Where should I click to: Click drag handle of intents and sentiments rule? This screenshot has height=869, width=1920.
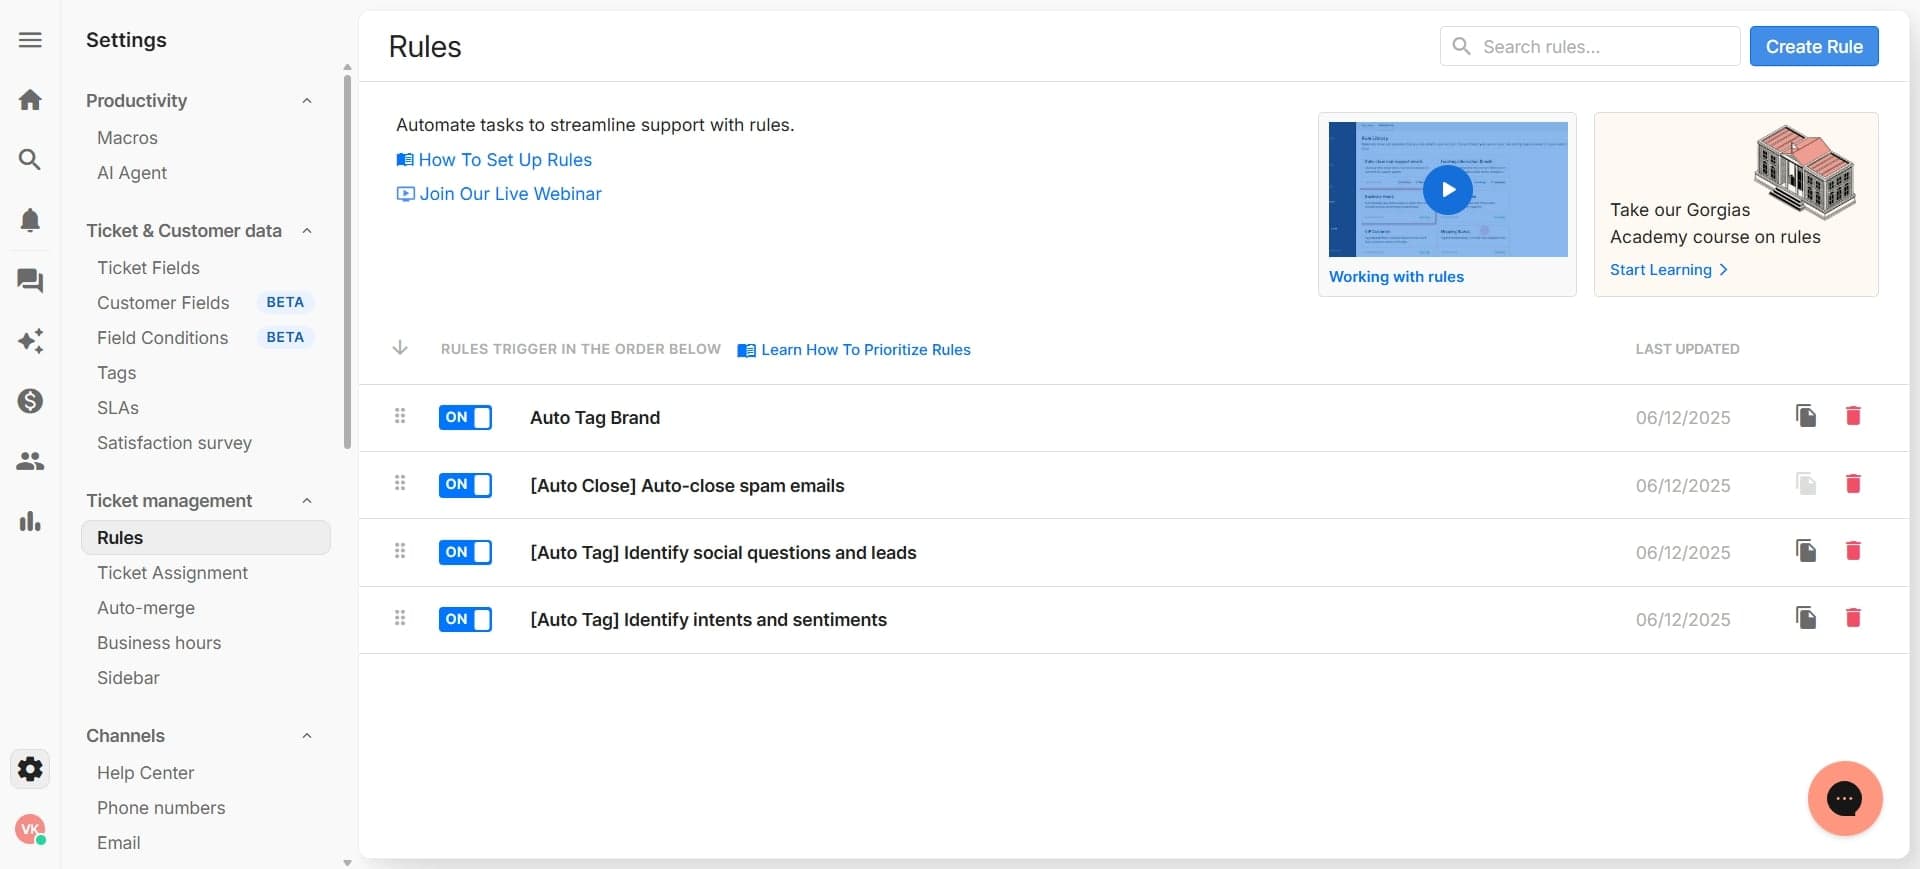point(400,618)
